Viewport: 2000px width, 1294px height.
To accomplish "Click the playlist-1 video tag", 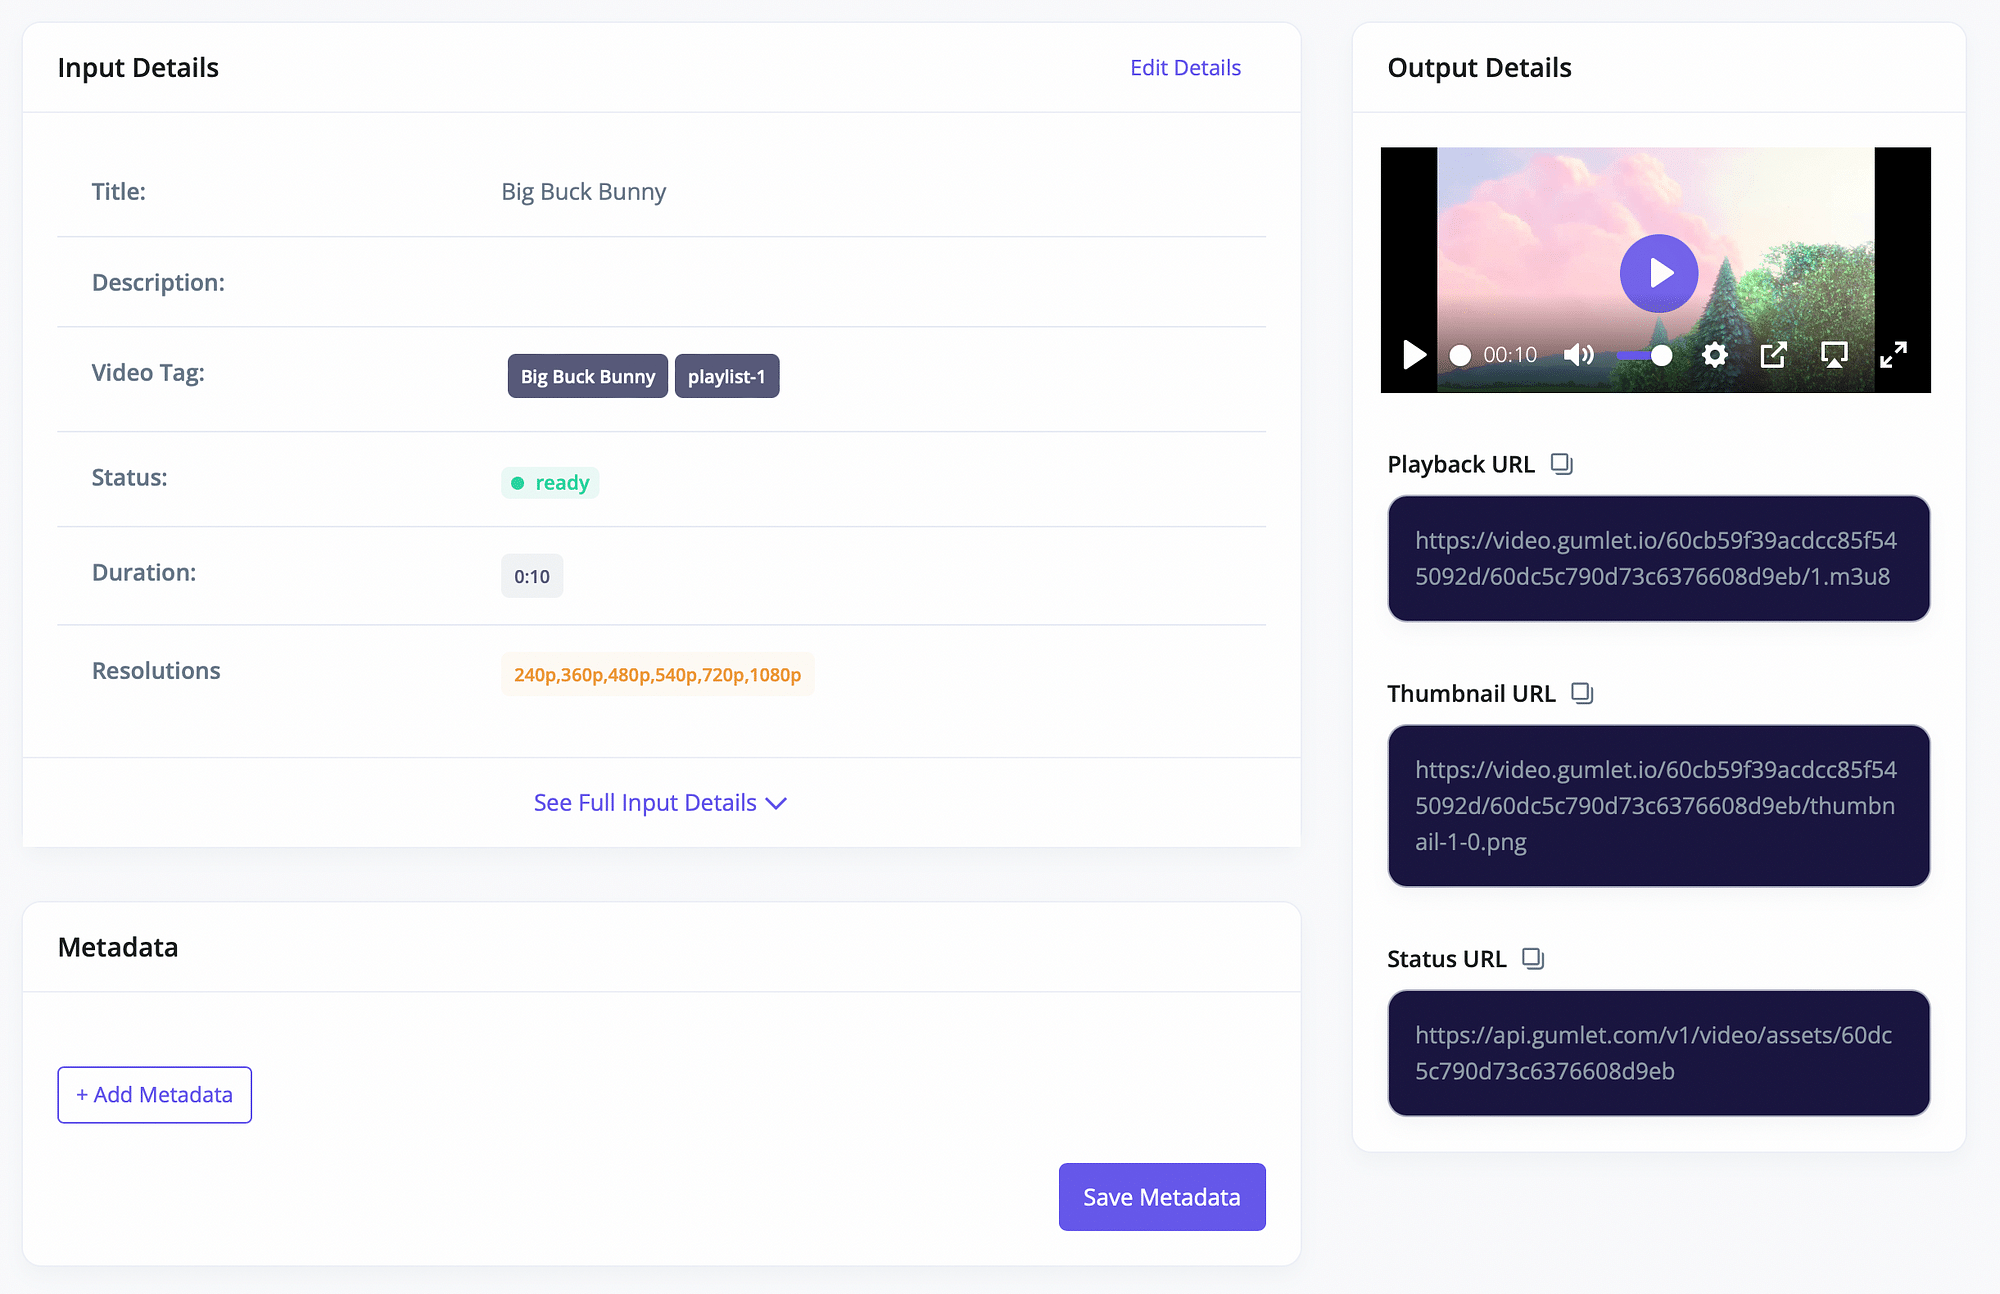I will coord(727,376).
